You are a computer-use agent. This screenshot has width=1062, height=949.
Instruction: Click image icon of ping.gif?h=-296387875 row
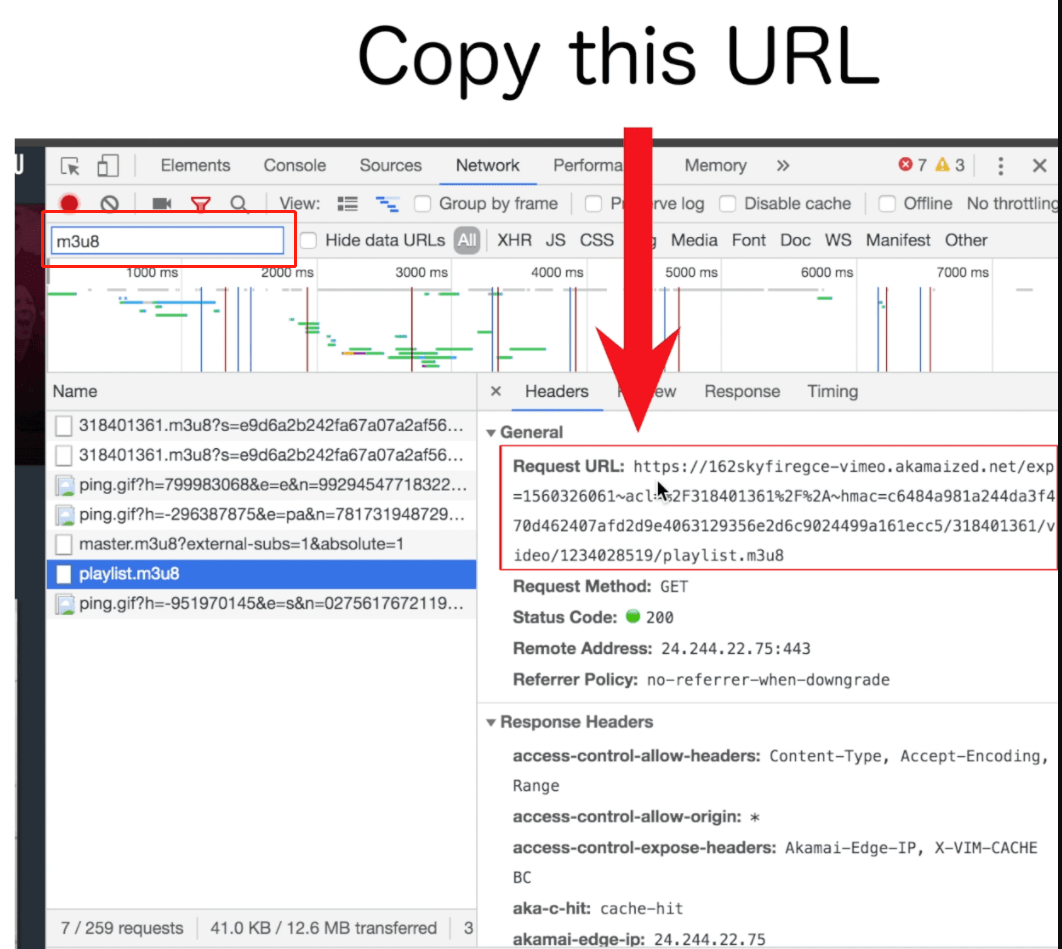pos(65,515)
